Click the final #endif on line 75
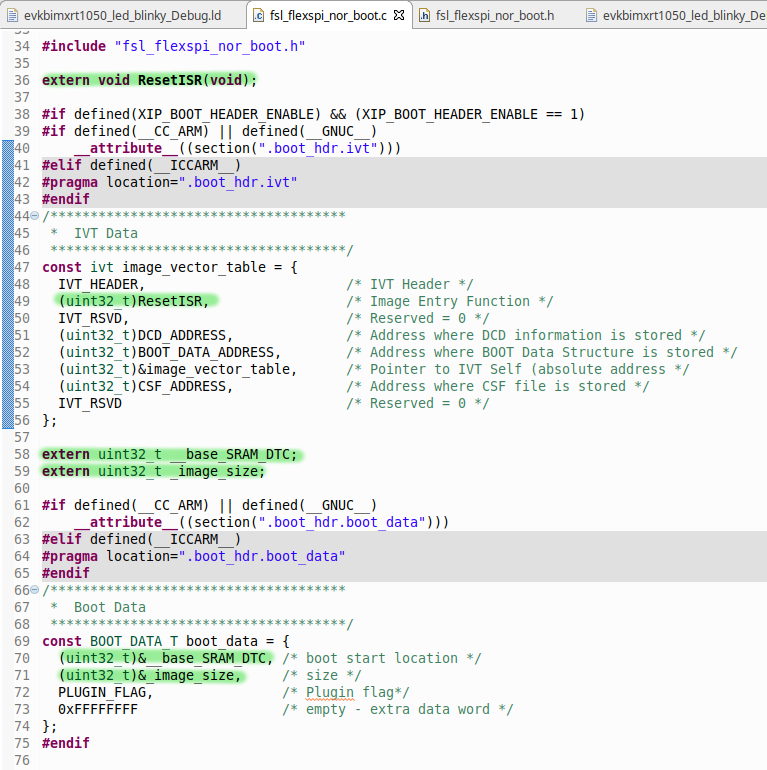Screen dimensions: 767x770 click(x=66, y=743)
